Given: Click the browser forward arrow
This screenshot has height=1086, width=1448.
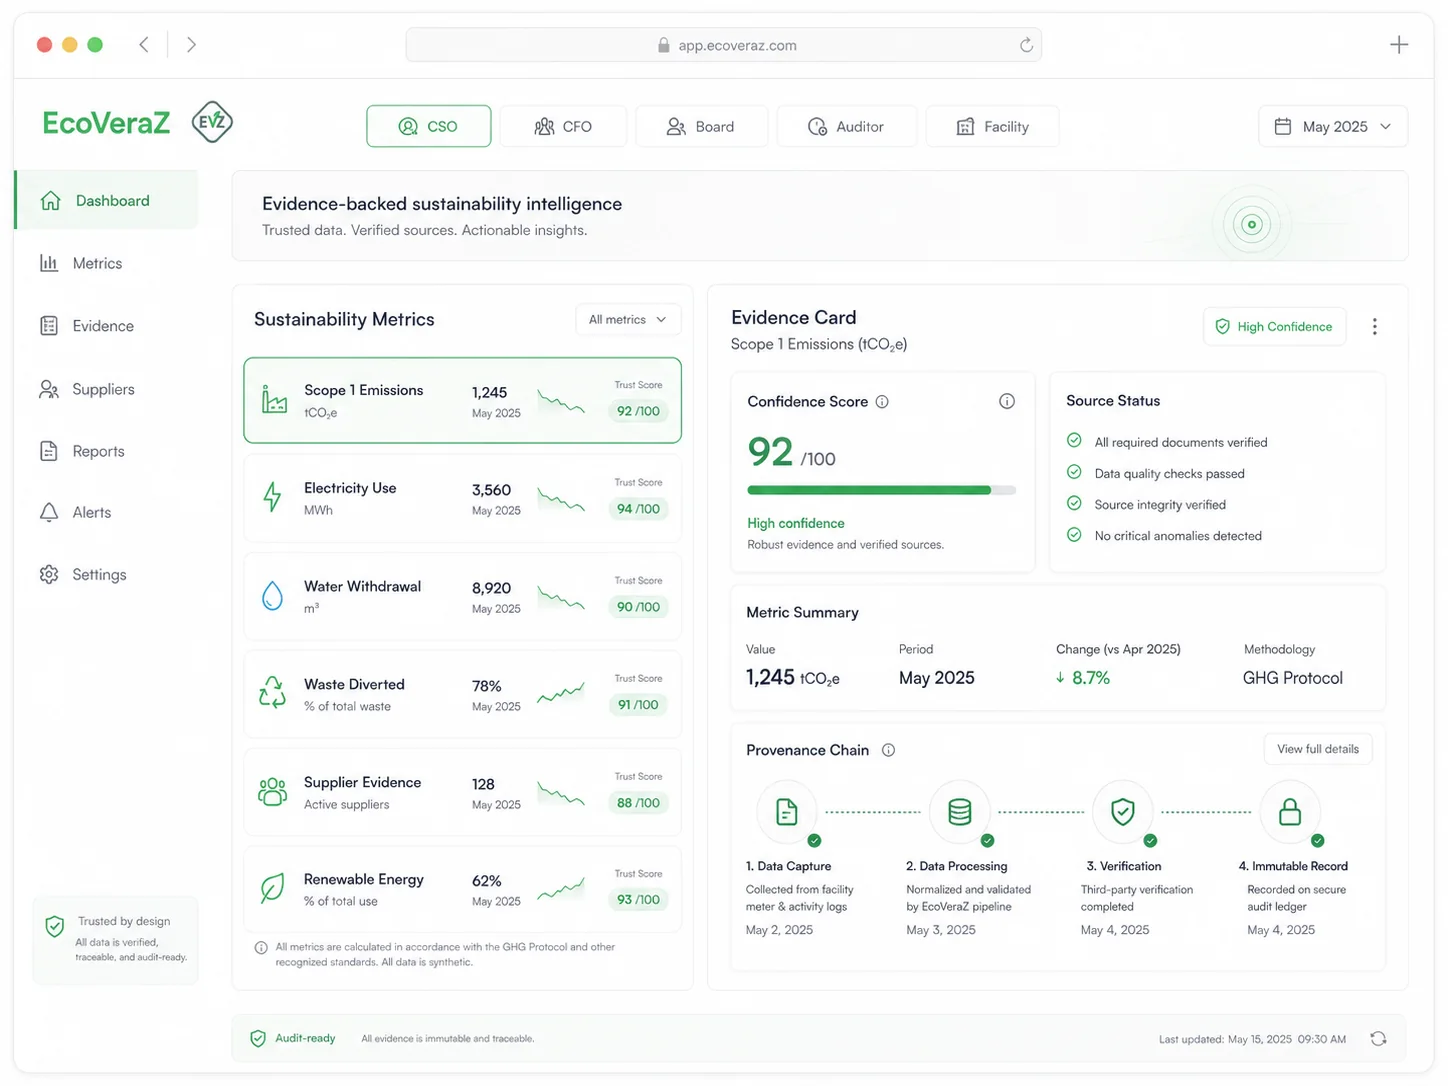Looking at the screenshot, I should tap(191, 44).
